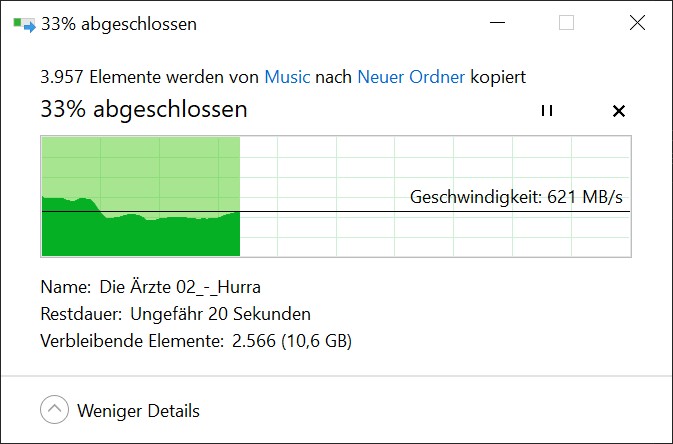Image resolution: width=673 pixels, height=444 pixels.
Task: Minimize the copy dialog window
Action: (497, 24)
